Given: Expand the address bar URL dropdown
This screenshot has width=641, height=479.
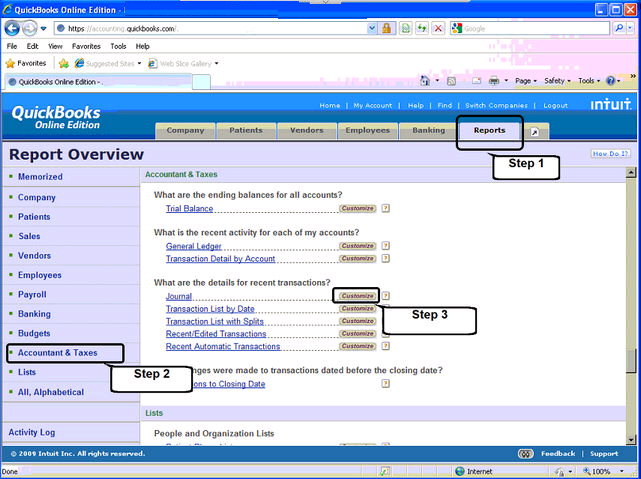Looking at the screenshot, I should pyautogui.click(x=372, y=28).
